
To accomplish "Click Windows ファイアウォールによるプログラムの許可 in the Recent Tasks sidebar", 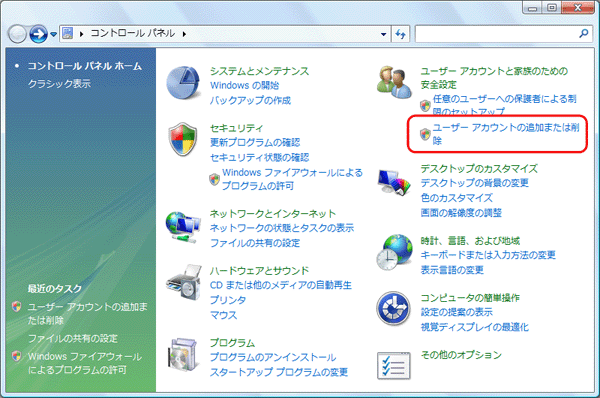I will click(x=85, y=363).
